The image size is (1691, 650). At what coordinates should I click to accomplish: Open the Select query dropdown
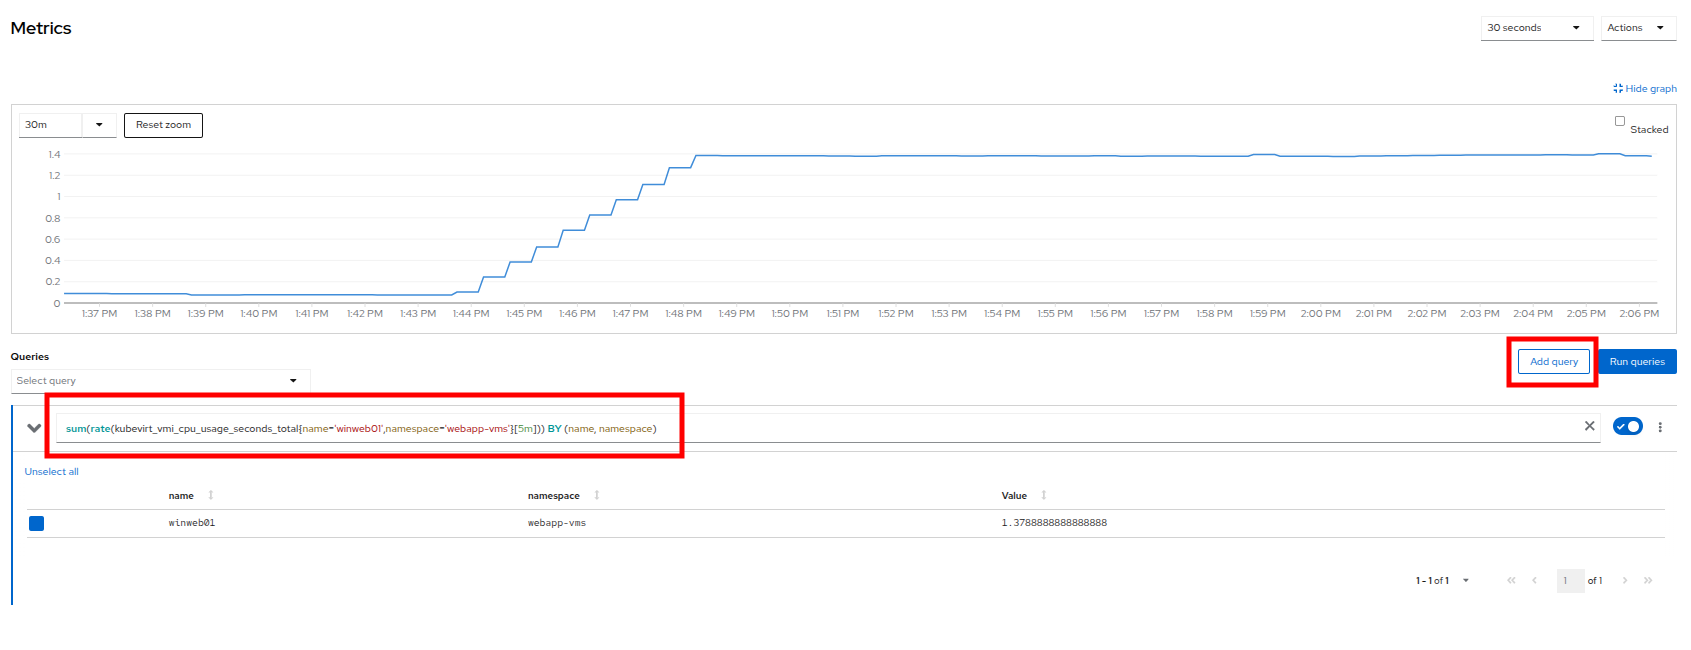tap(160, 381)
